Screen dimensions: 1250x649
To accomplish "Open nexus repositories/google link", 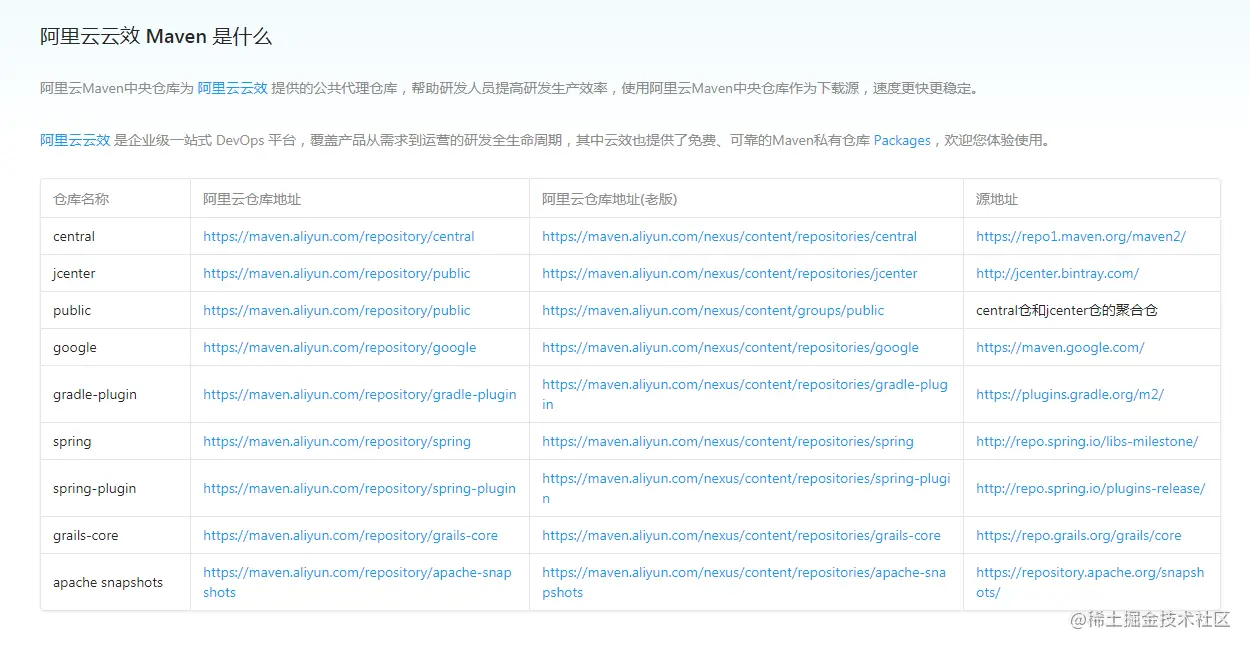I will (x=731, y=348).
